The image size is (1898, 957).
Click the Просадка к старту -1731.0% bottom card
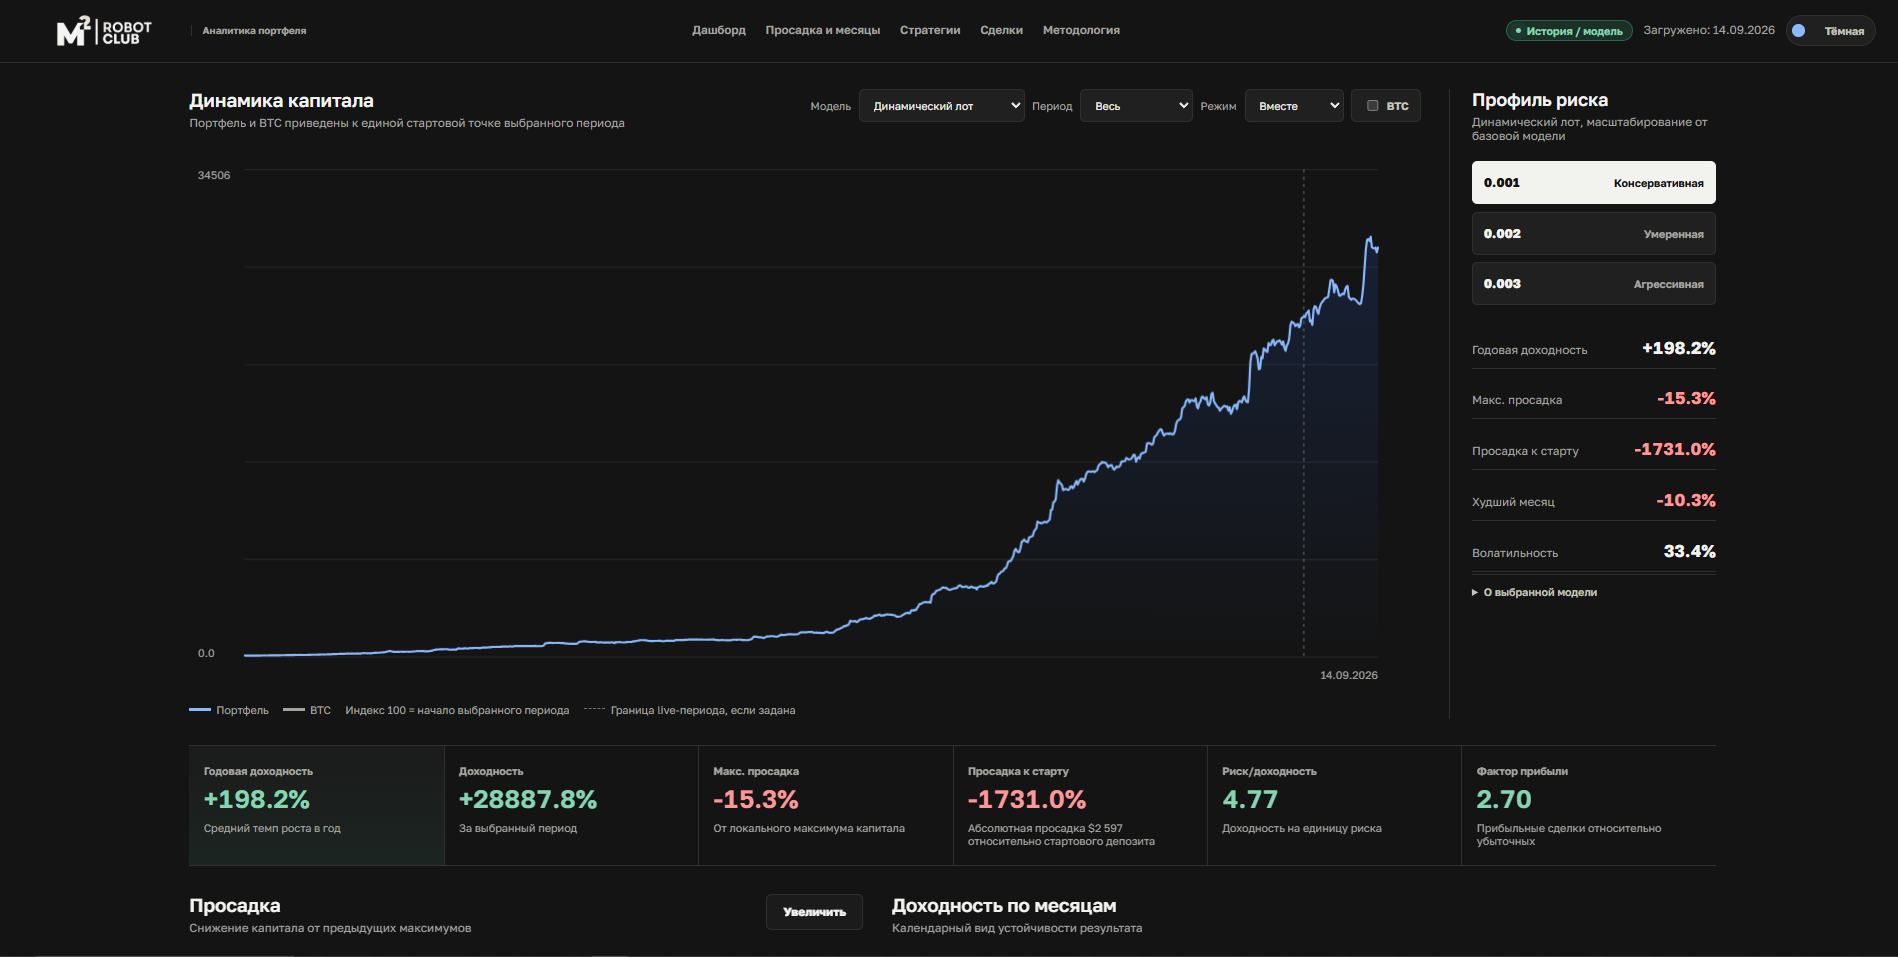pos(1080,805)
